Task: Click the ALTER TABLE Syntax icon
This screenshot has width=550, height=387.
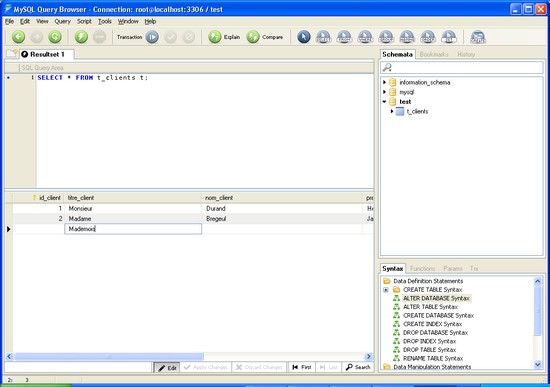Action: 396,307
